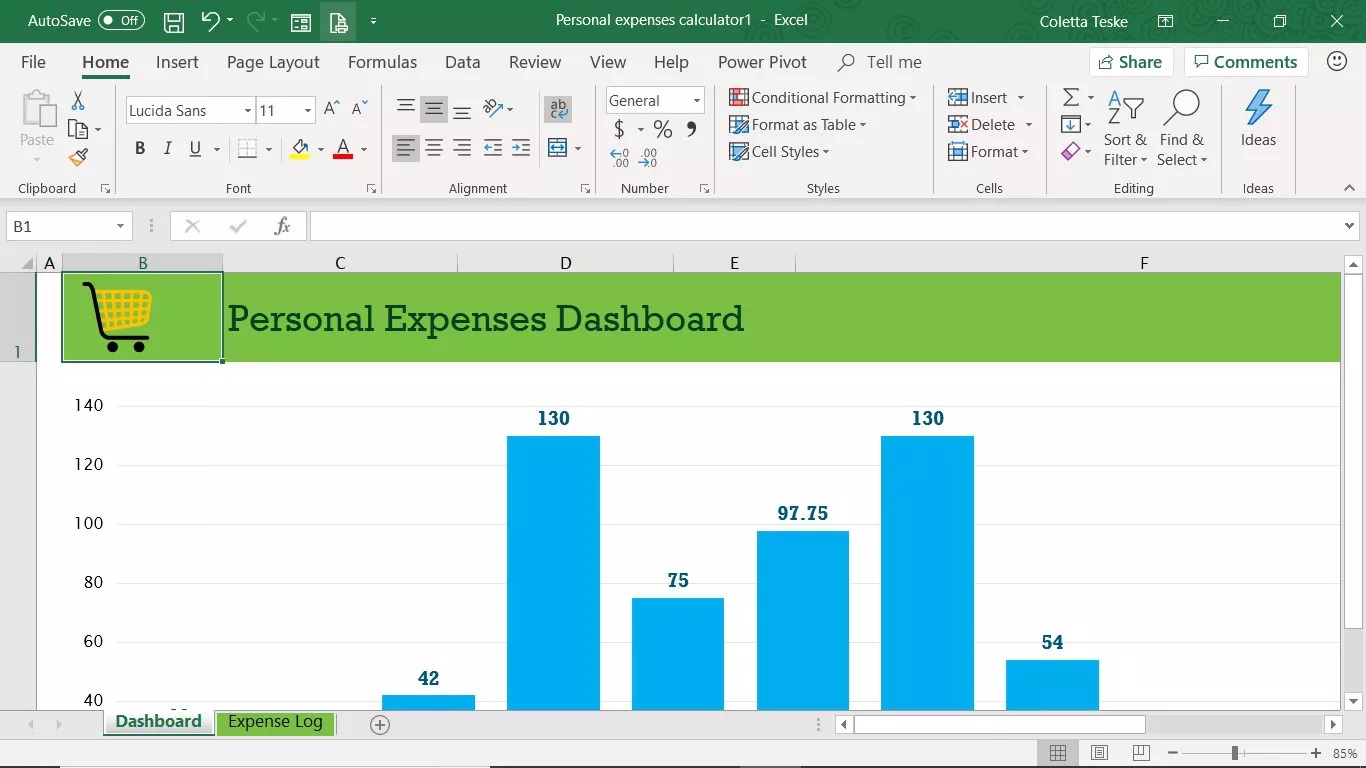Open the Font name dropdown
Image resolution: width=1366 pixels, height=768 pixels.
coord(247,110)
